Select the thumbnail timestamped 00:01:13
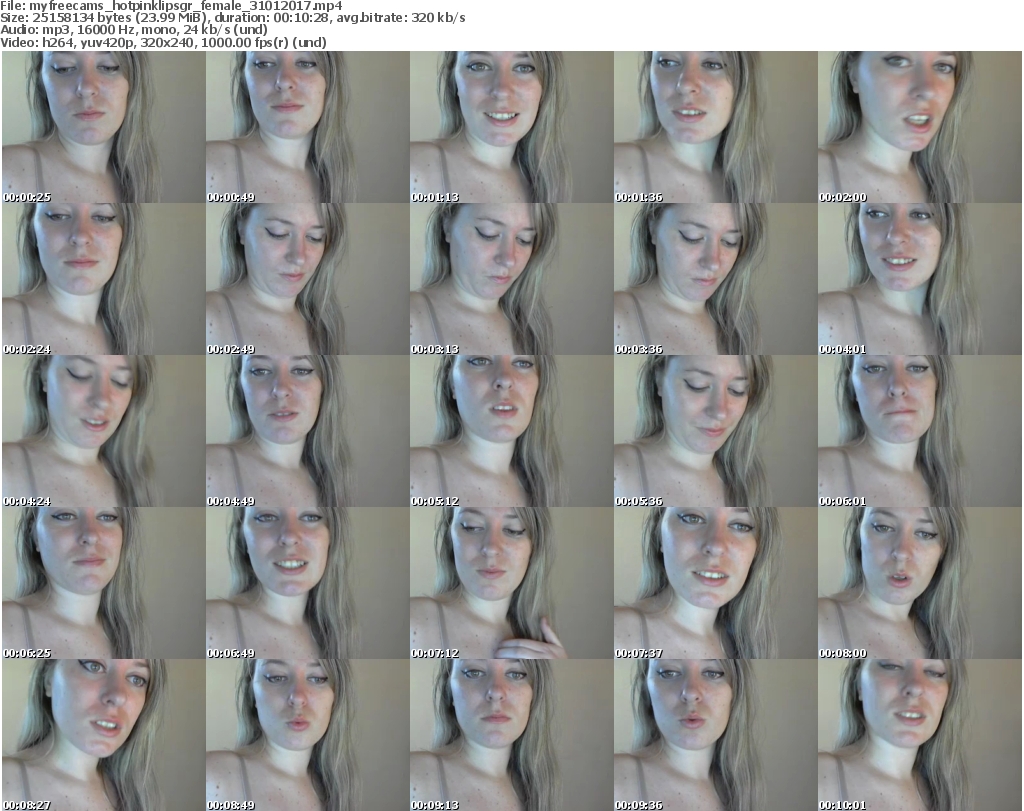The image size is (1024, 811). pyautogui.click(x=511, y=127)
